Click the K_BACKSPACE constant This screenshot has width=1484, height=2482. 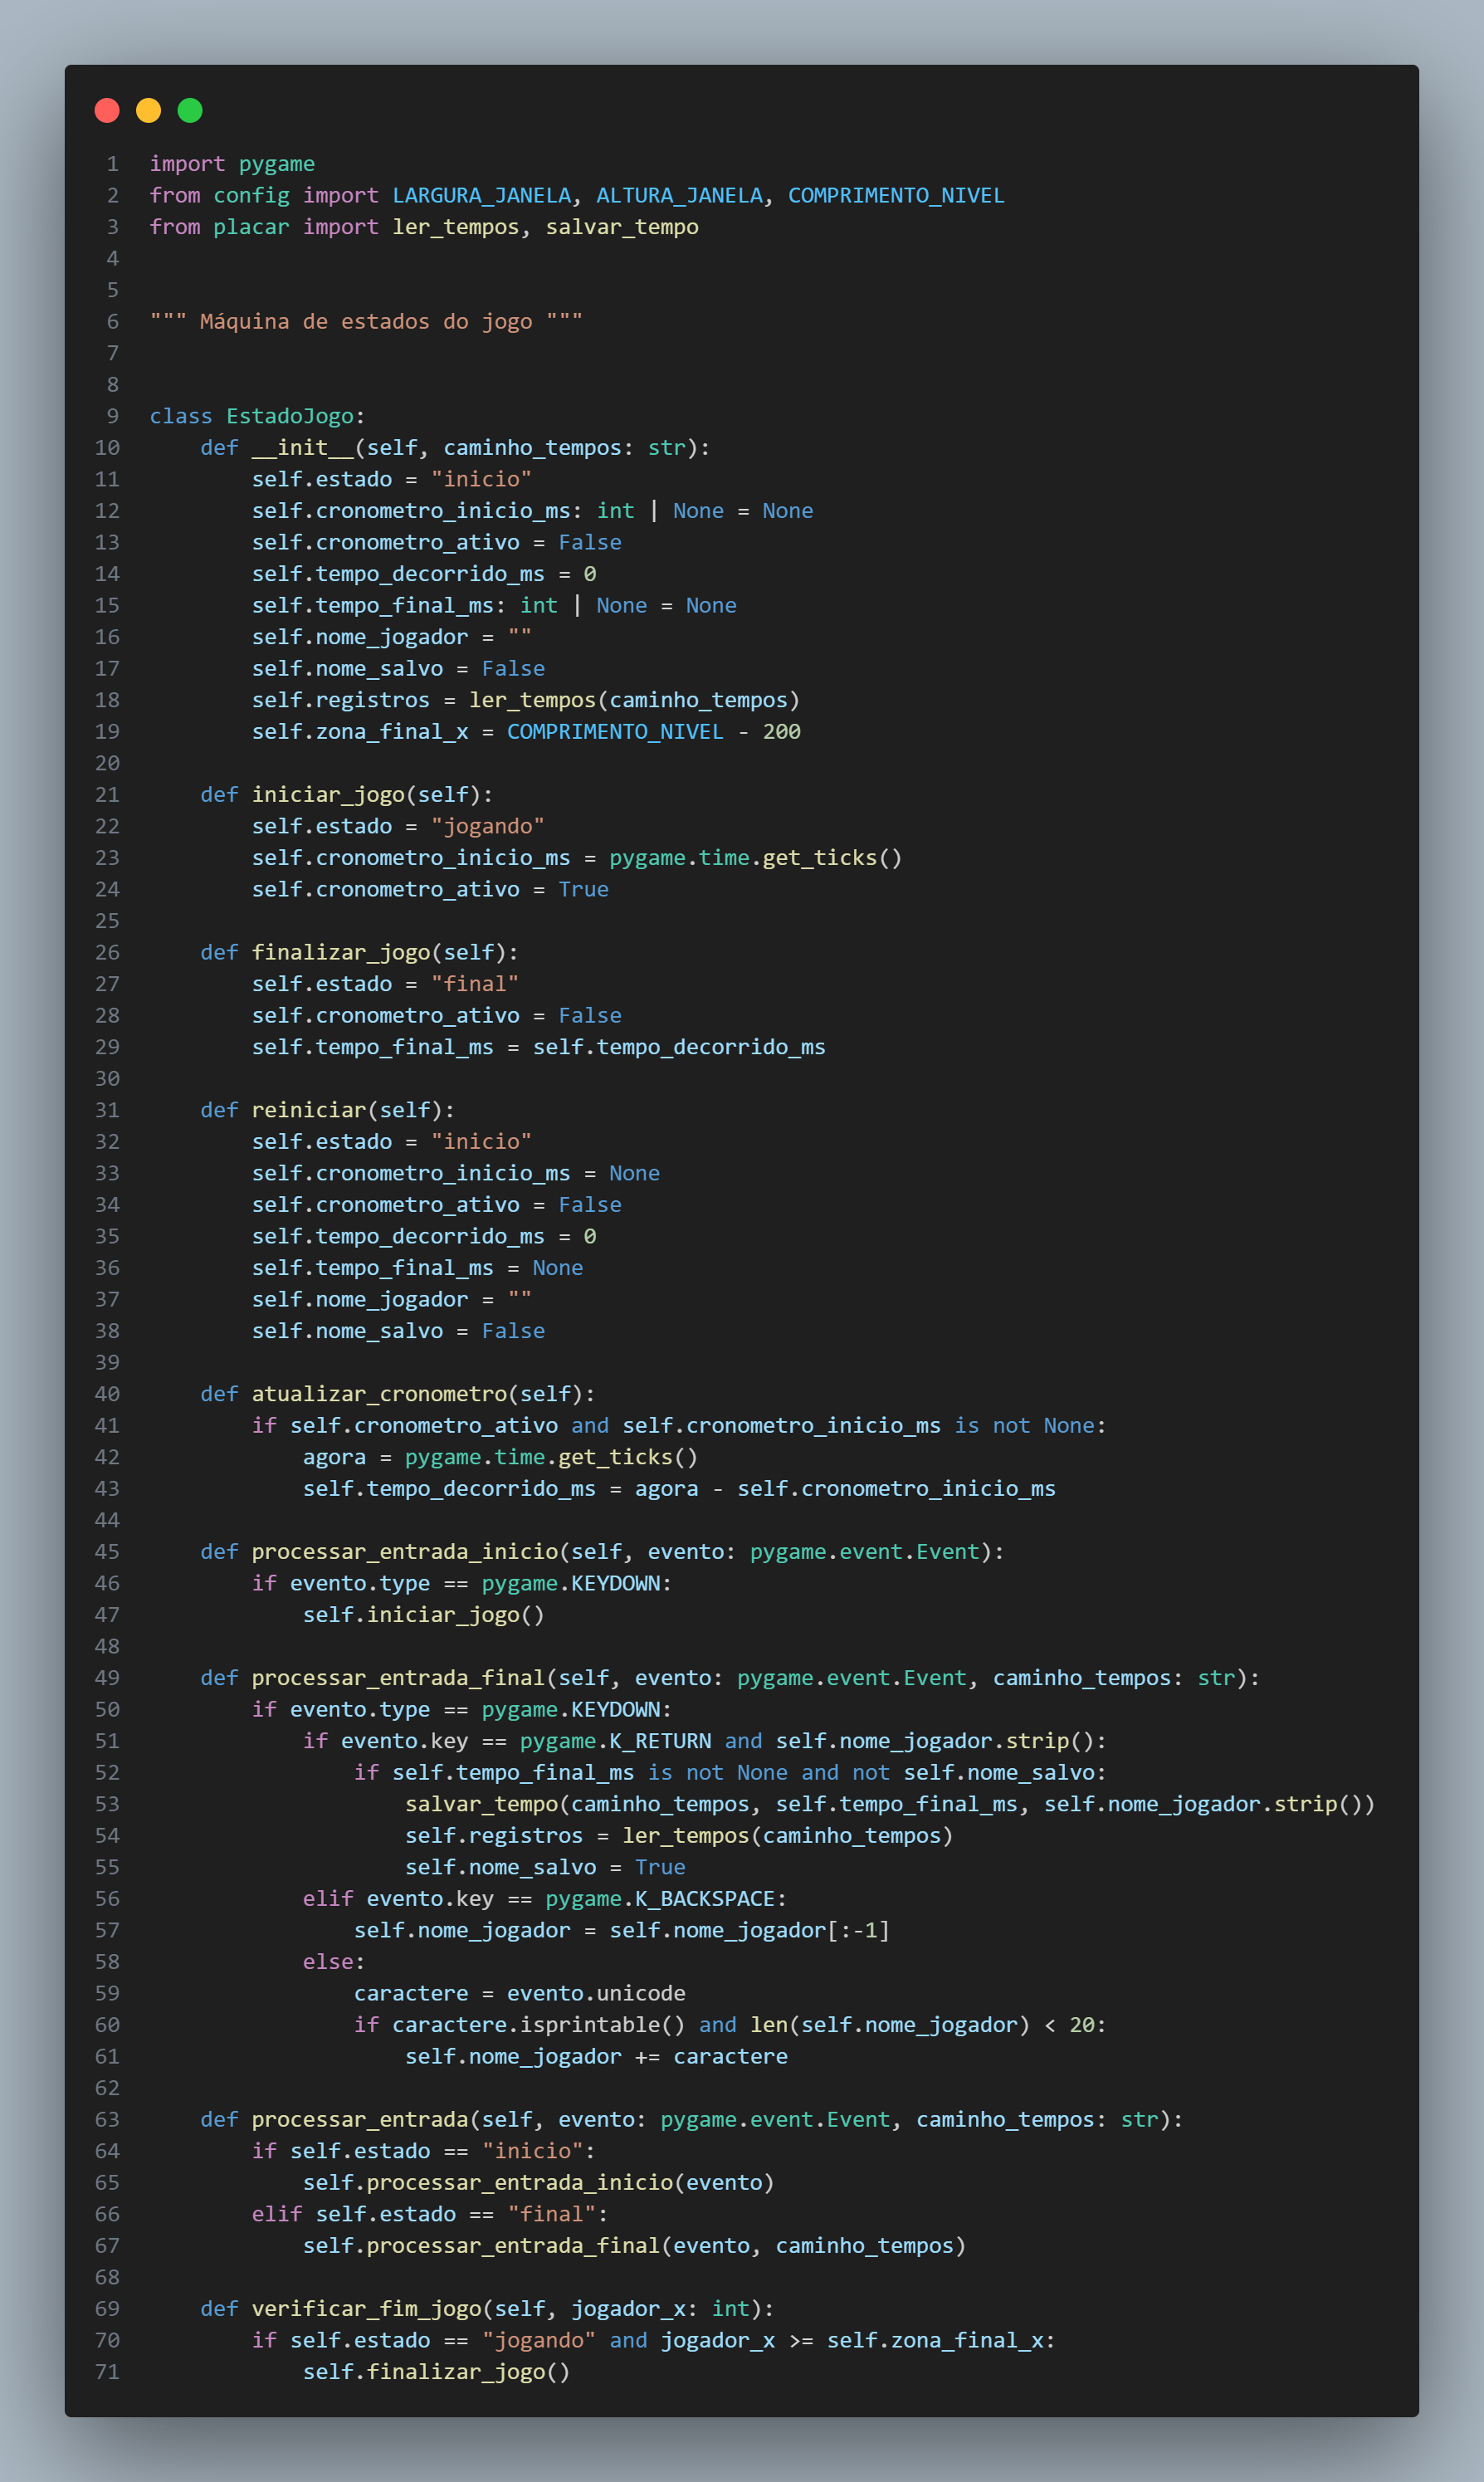click(x=704, y=1898)
